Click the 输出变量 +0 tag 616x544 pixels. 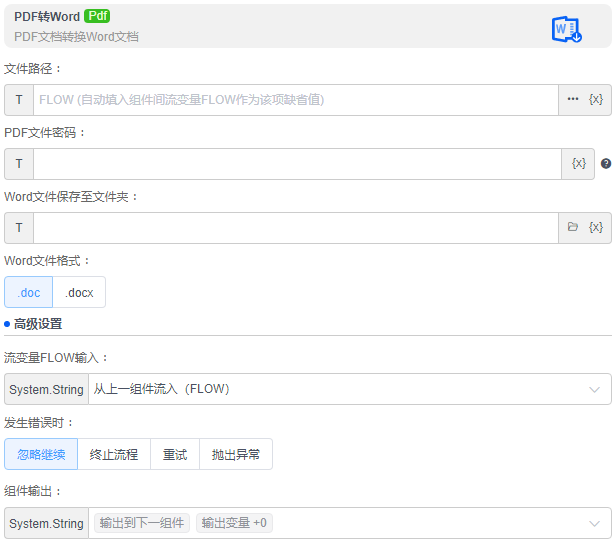[234, 523]
